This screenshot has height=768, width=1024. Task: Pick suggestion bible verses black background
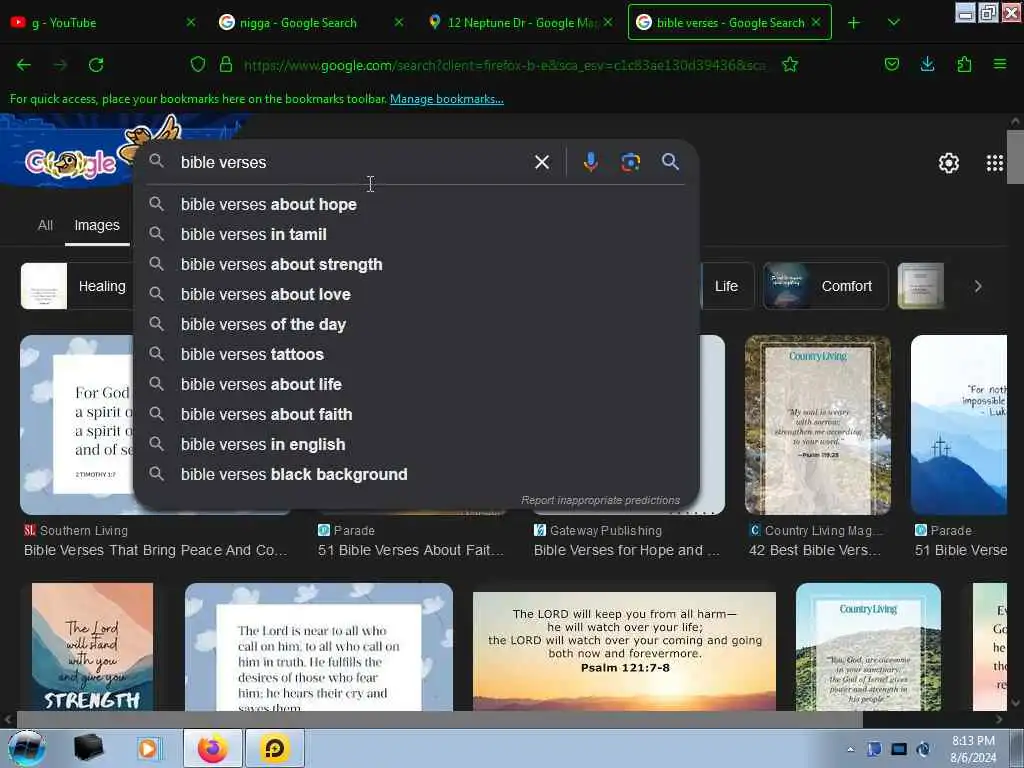(416, 475)
